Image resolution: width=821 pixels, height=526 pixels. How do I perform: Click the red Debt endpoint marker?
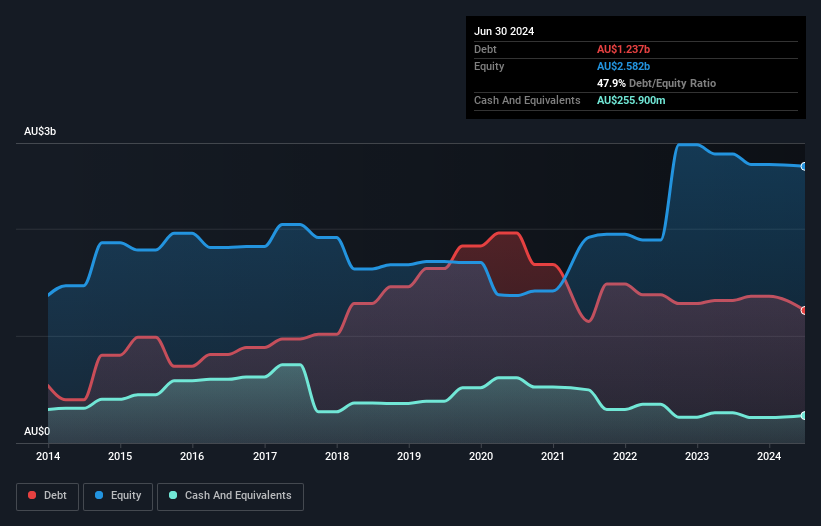[804, 310]
